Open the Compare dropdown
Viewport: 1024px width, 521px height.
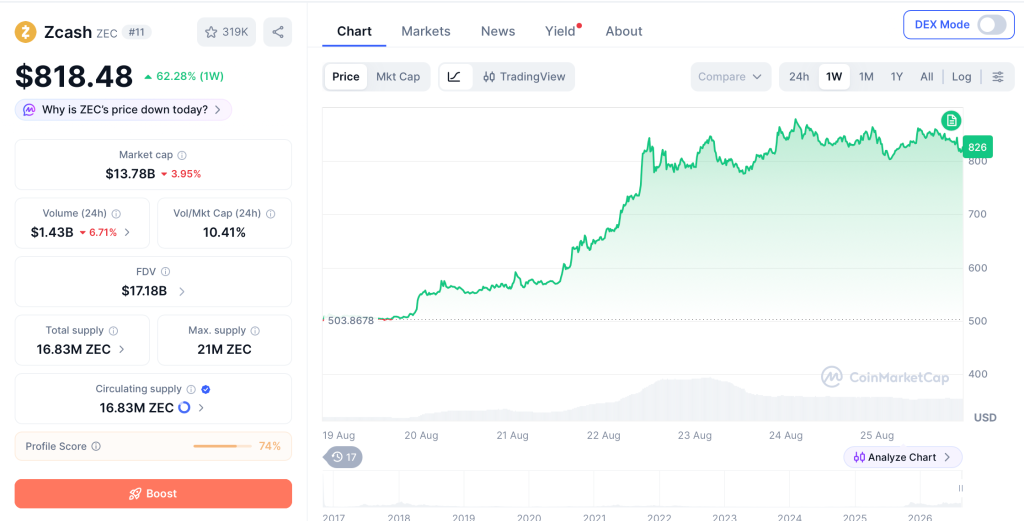(x=730, y=76)
